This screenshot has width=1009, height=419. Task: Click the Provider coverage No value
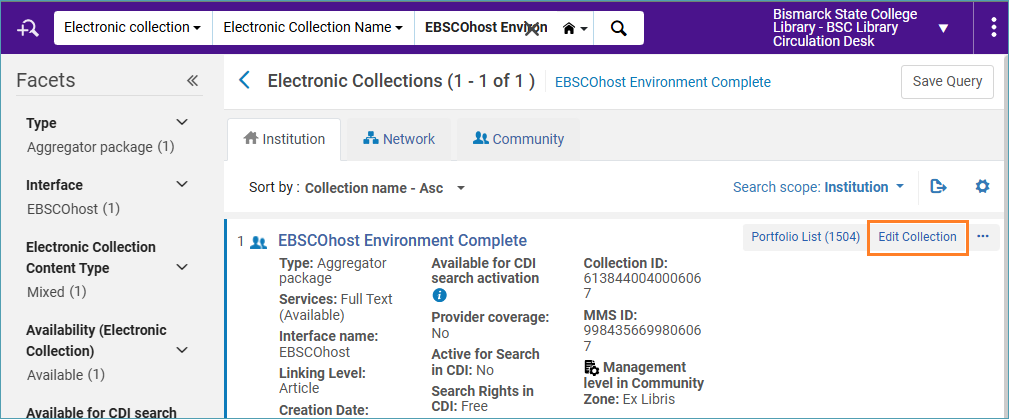tap(440, 333)
